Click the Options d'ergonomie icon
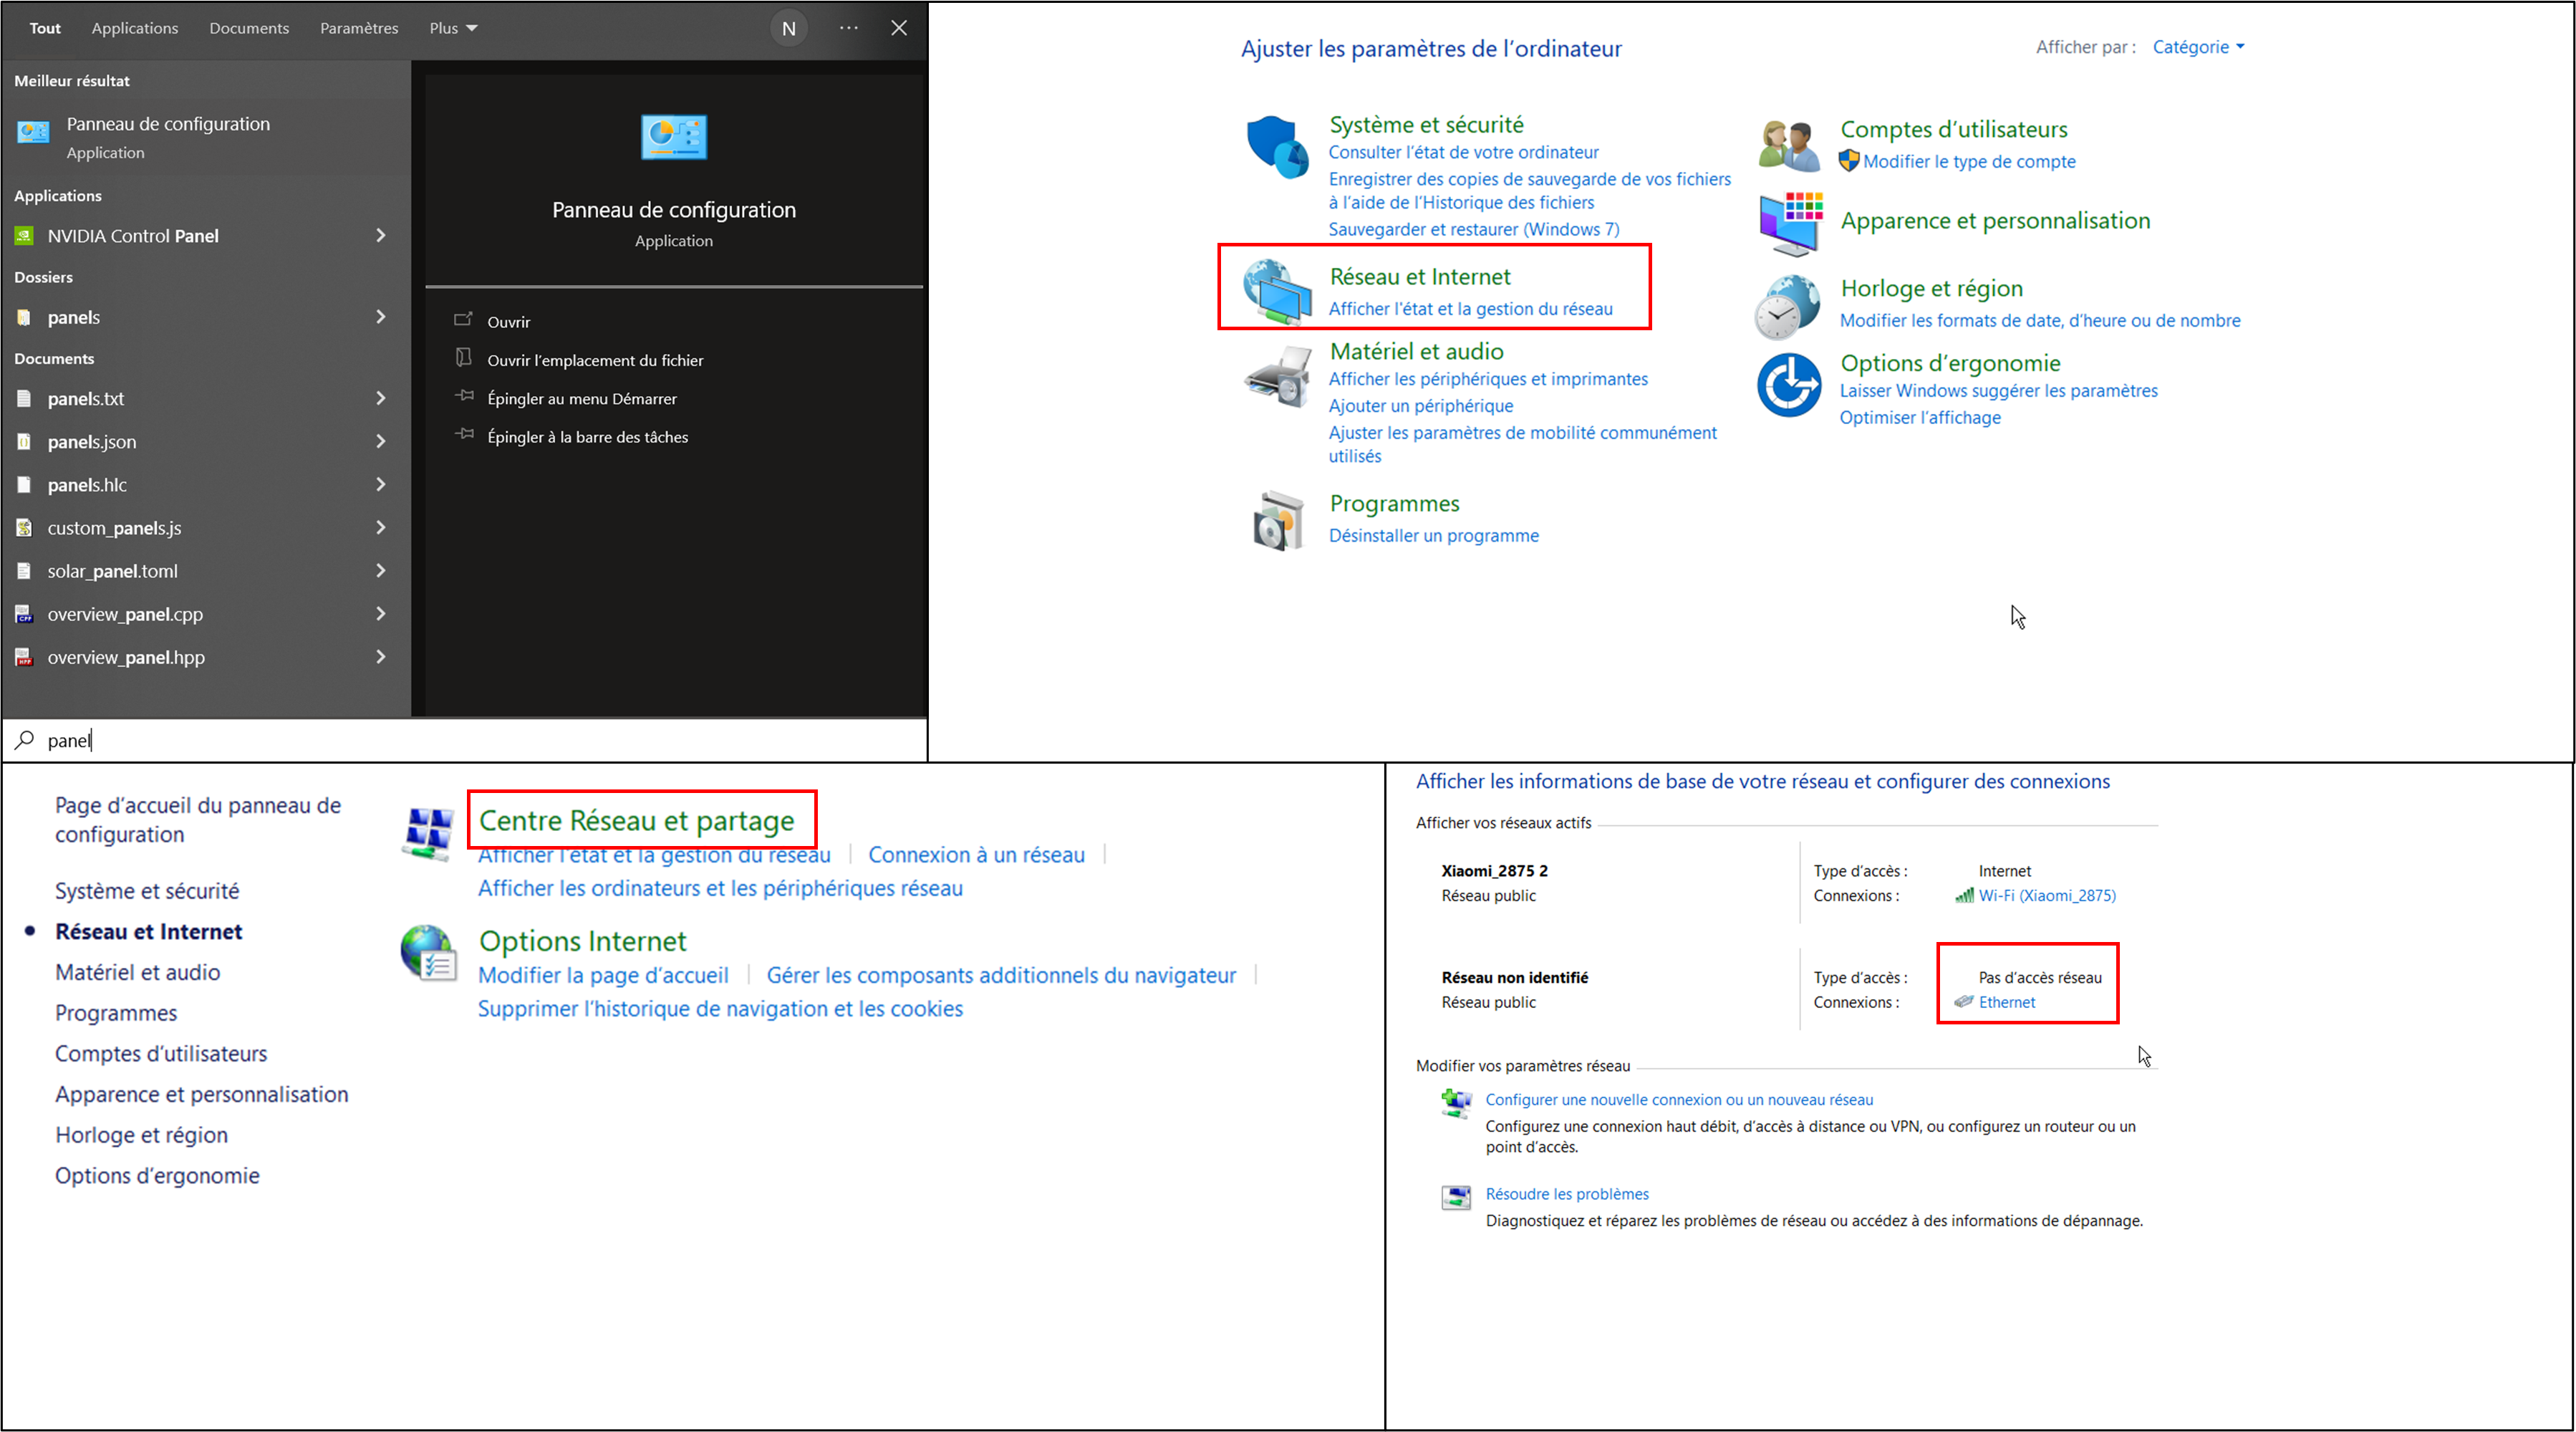This screenshot has height=1432, width=2576. pyautogui.click(x=1789, y=385)
